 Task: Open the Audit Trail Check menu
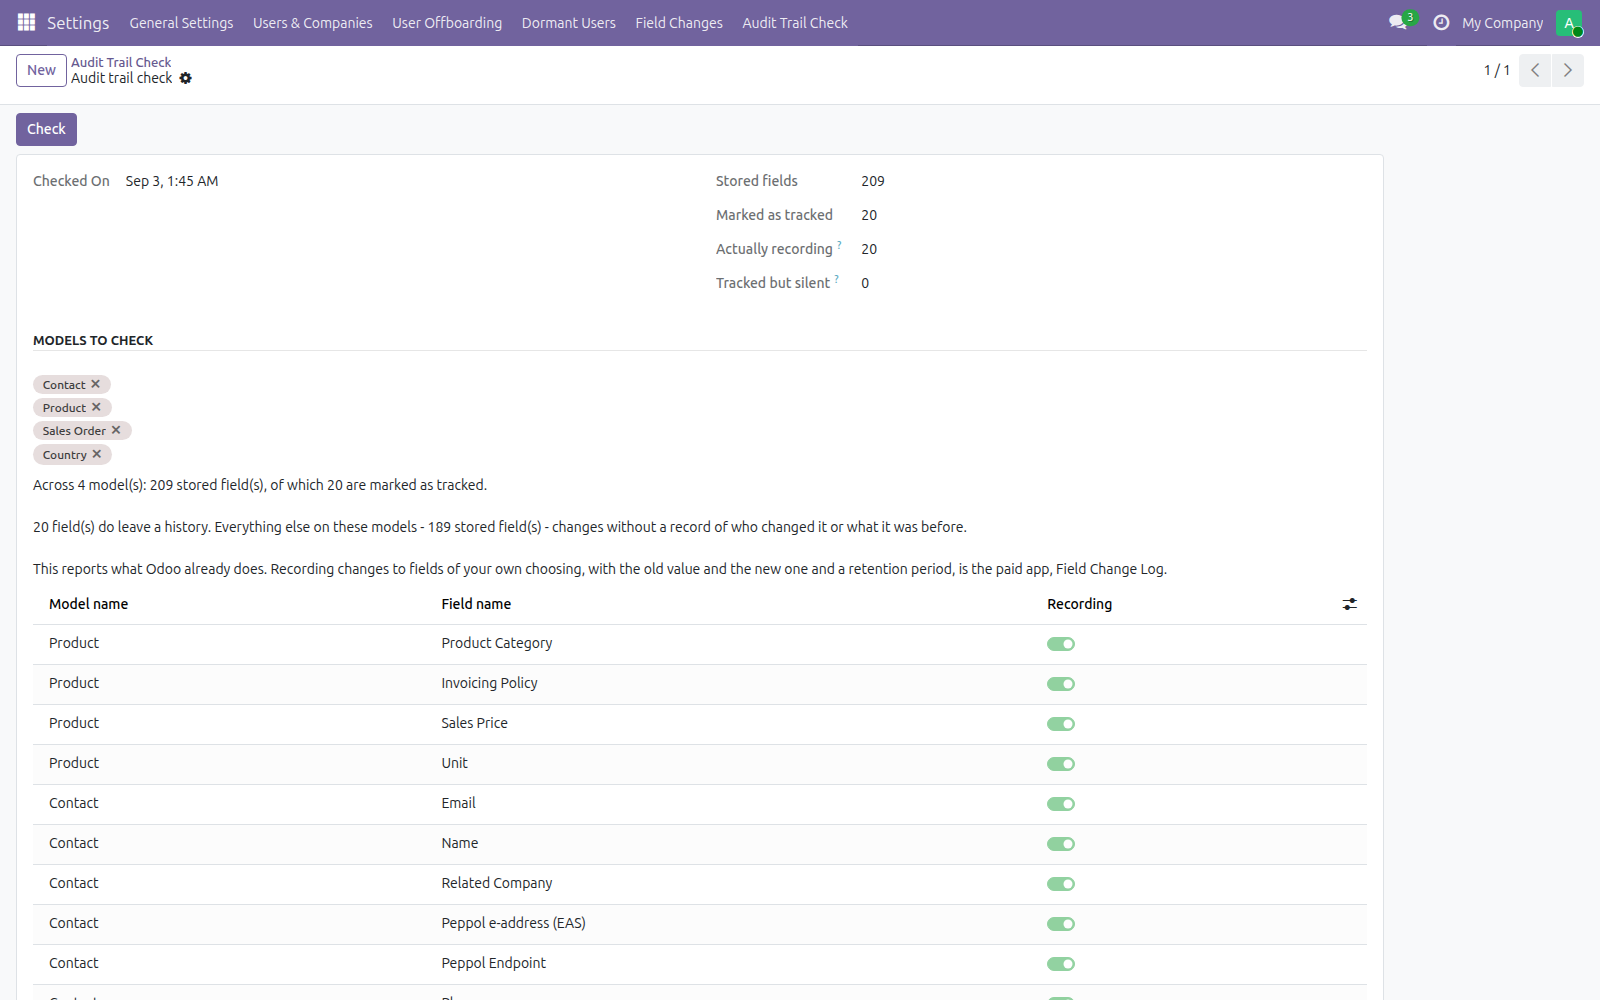click(x=795, y=23)
